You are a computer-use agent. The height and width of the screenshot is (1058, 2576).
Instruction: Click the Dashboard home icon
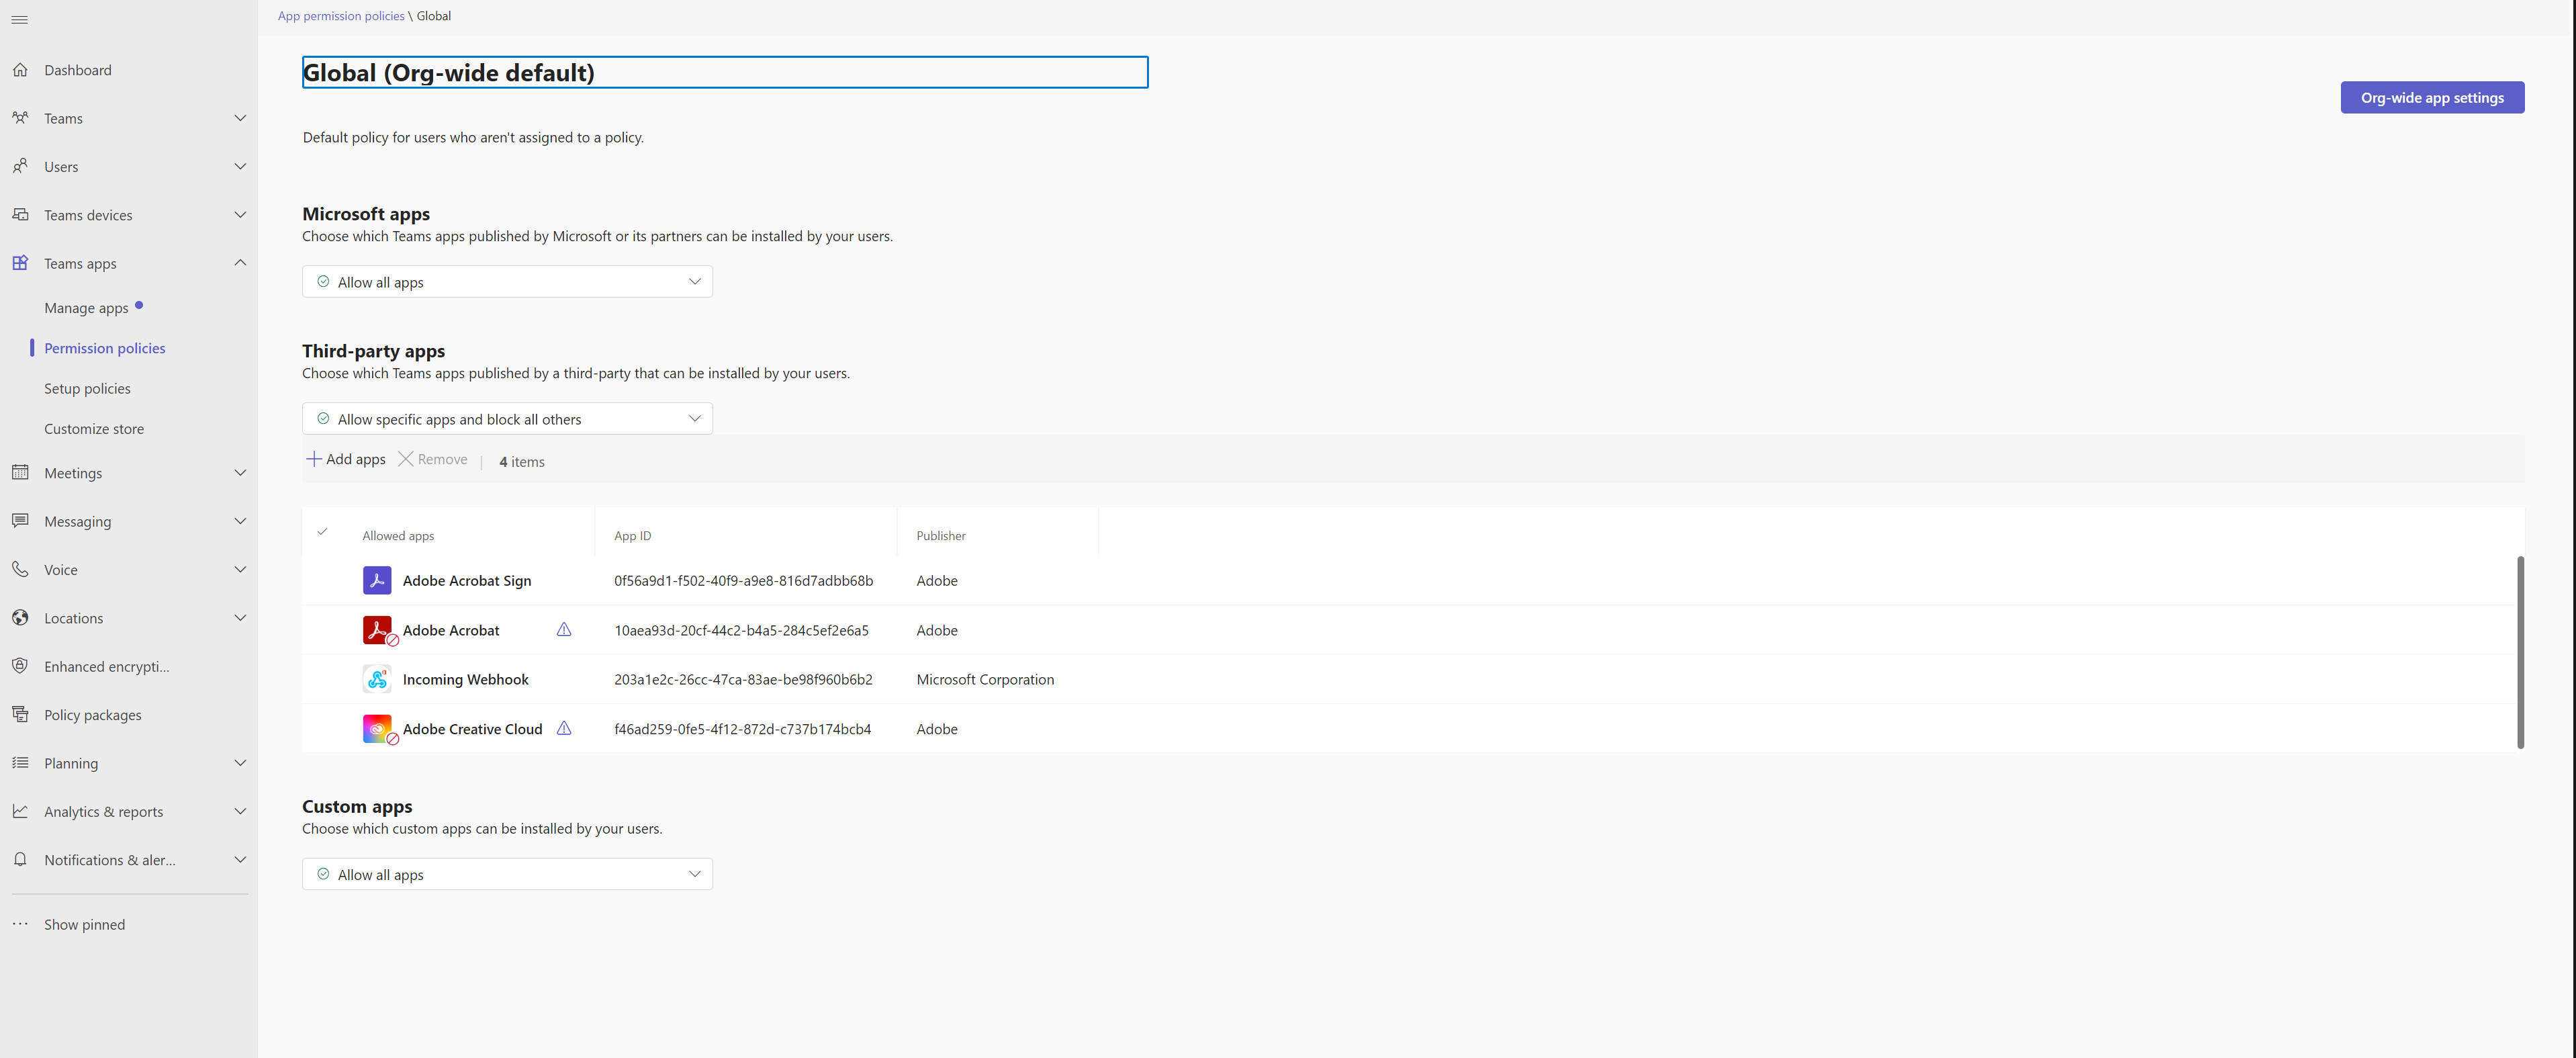[x=20, y=70]
